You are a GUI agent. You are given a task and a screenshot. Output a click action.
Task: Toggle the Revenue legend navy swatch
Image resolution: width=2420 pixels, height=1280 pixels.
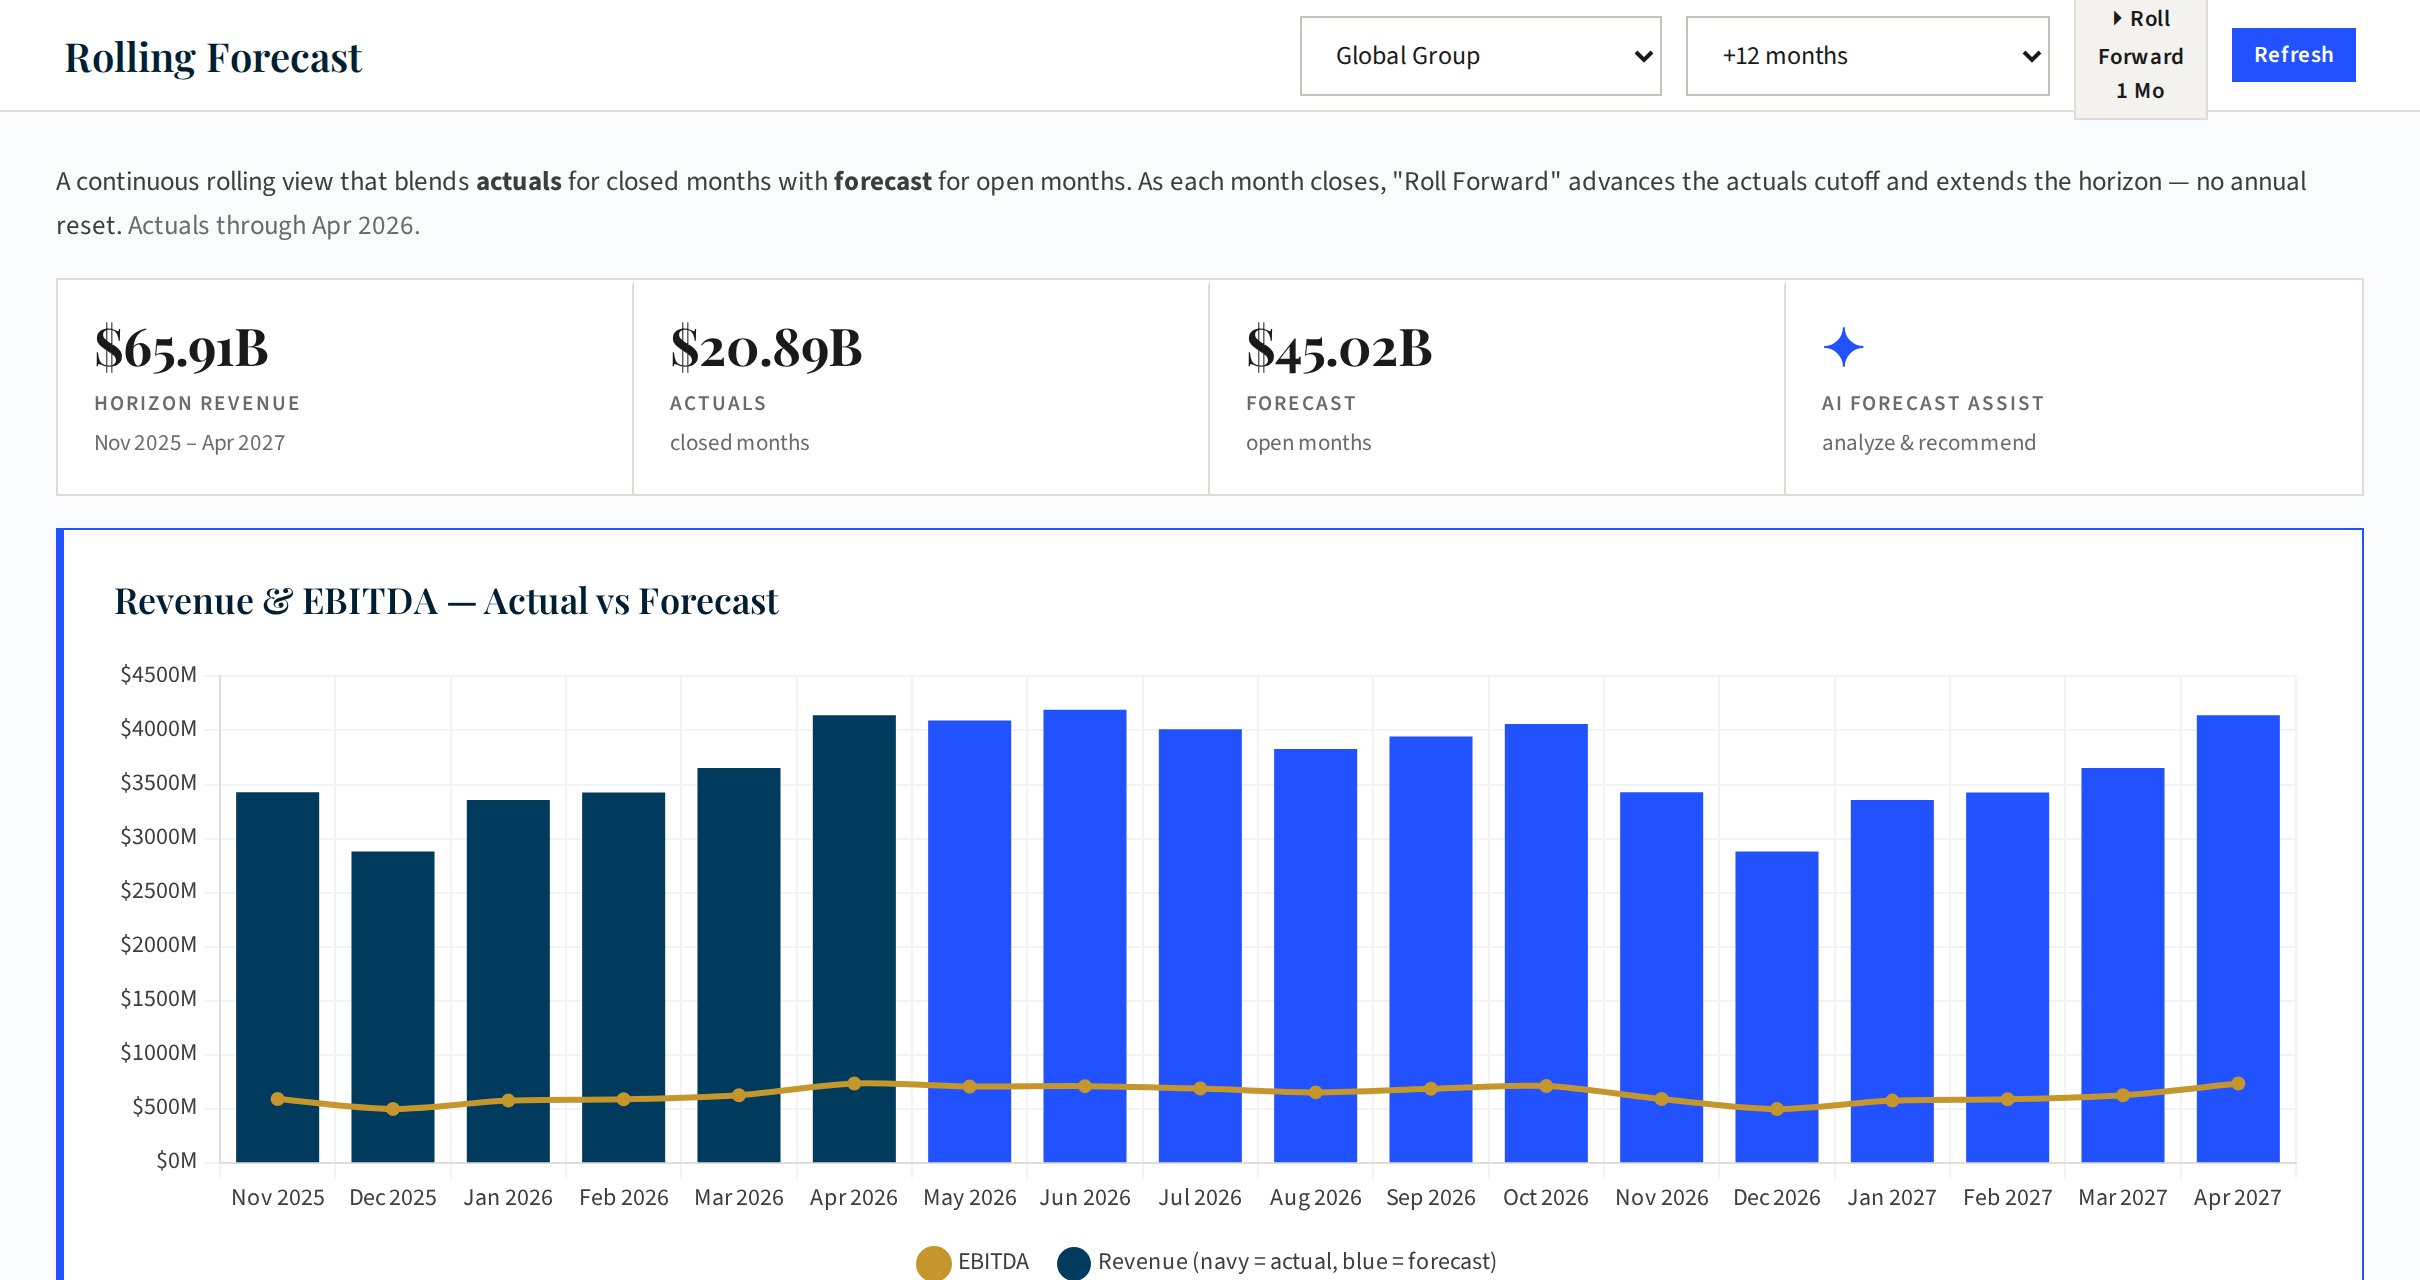[1074, 1262]
